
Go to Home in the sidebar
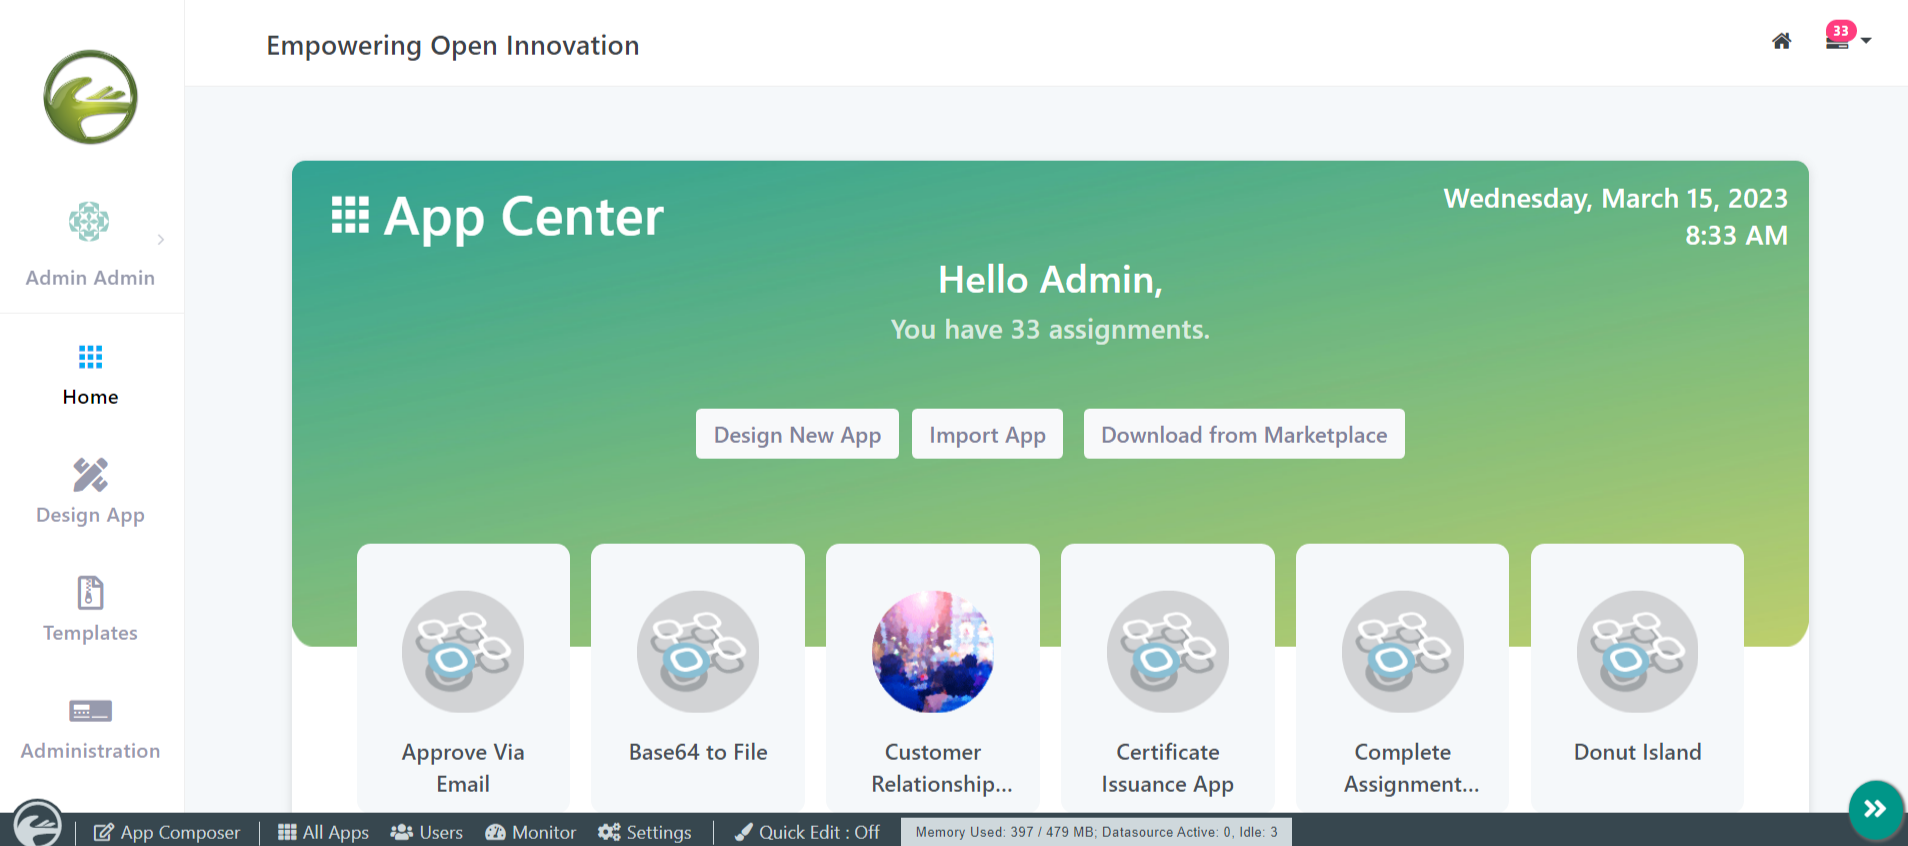(x=91, y=376)
